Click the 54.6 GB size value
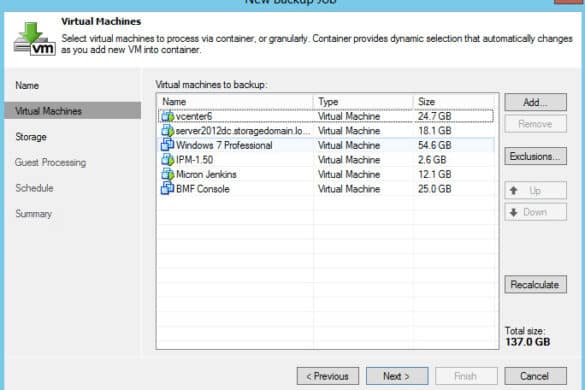The height and width of the screenshot is (390, 585). [x=435, y=145]
